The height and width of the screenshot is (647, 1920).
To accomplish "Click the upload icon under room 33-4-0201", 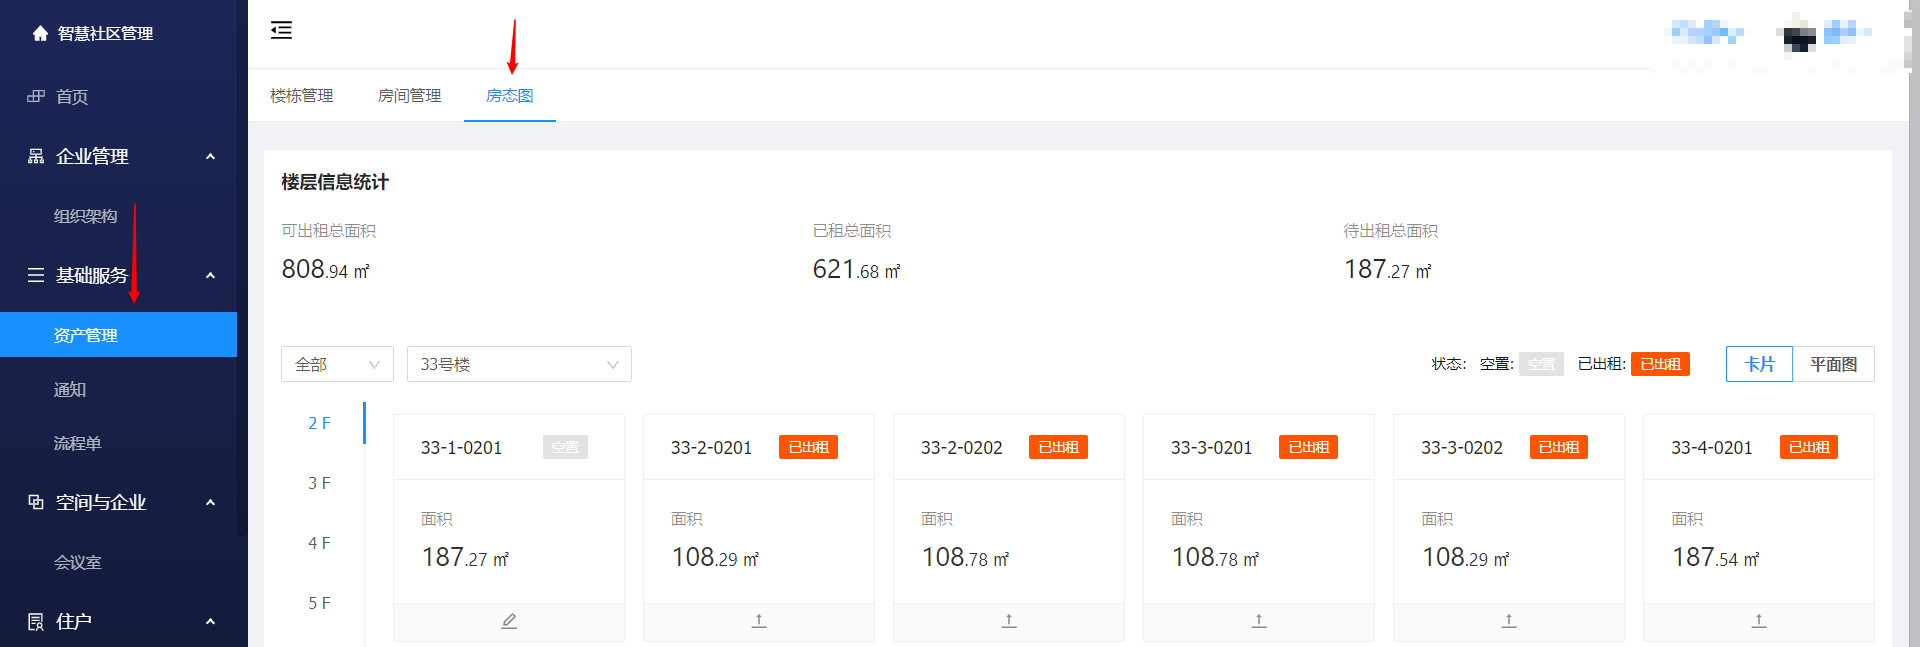I will click(x=1759, y=621).
